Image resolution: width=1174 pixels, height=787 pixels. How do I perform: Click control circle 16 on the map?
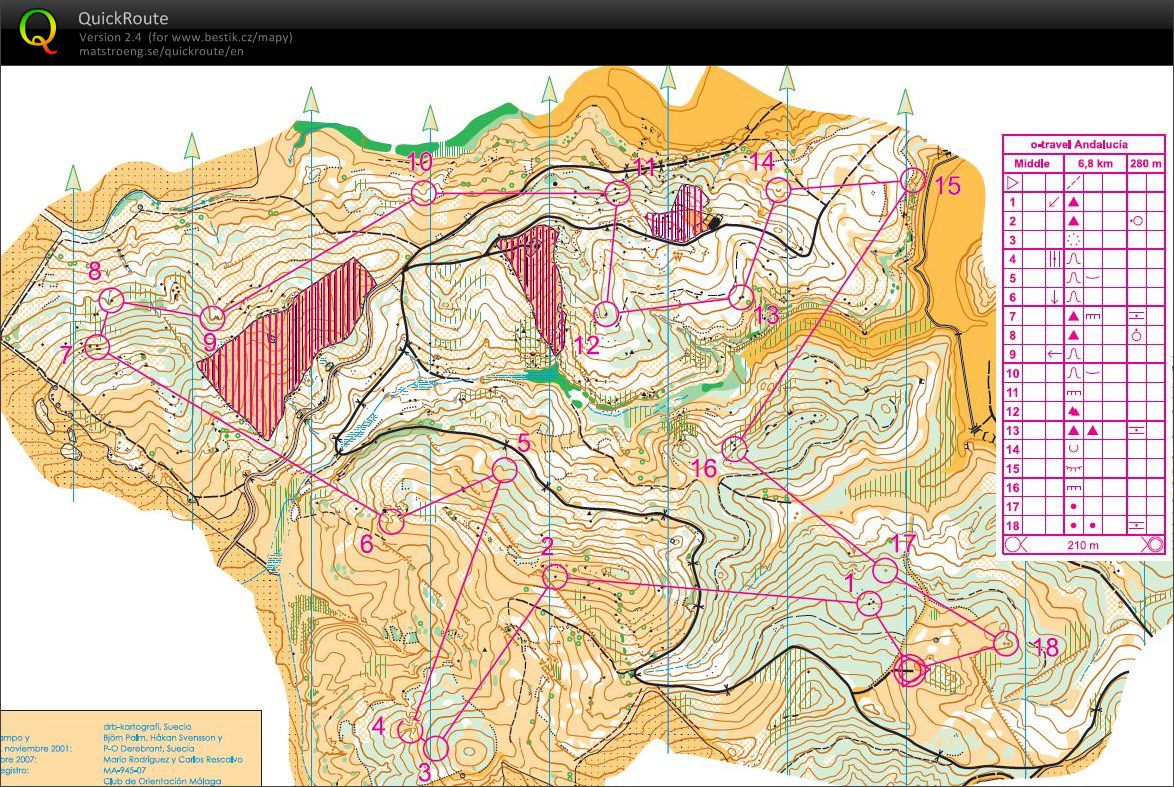(735, 449)
